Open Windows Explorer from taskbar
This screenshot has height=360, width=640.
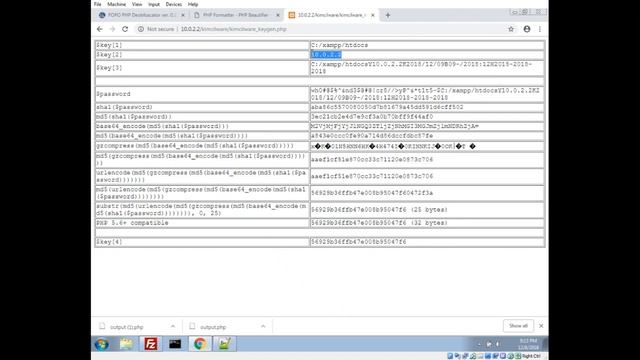point(126,344)
